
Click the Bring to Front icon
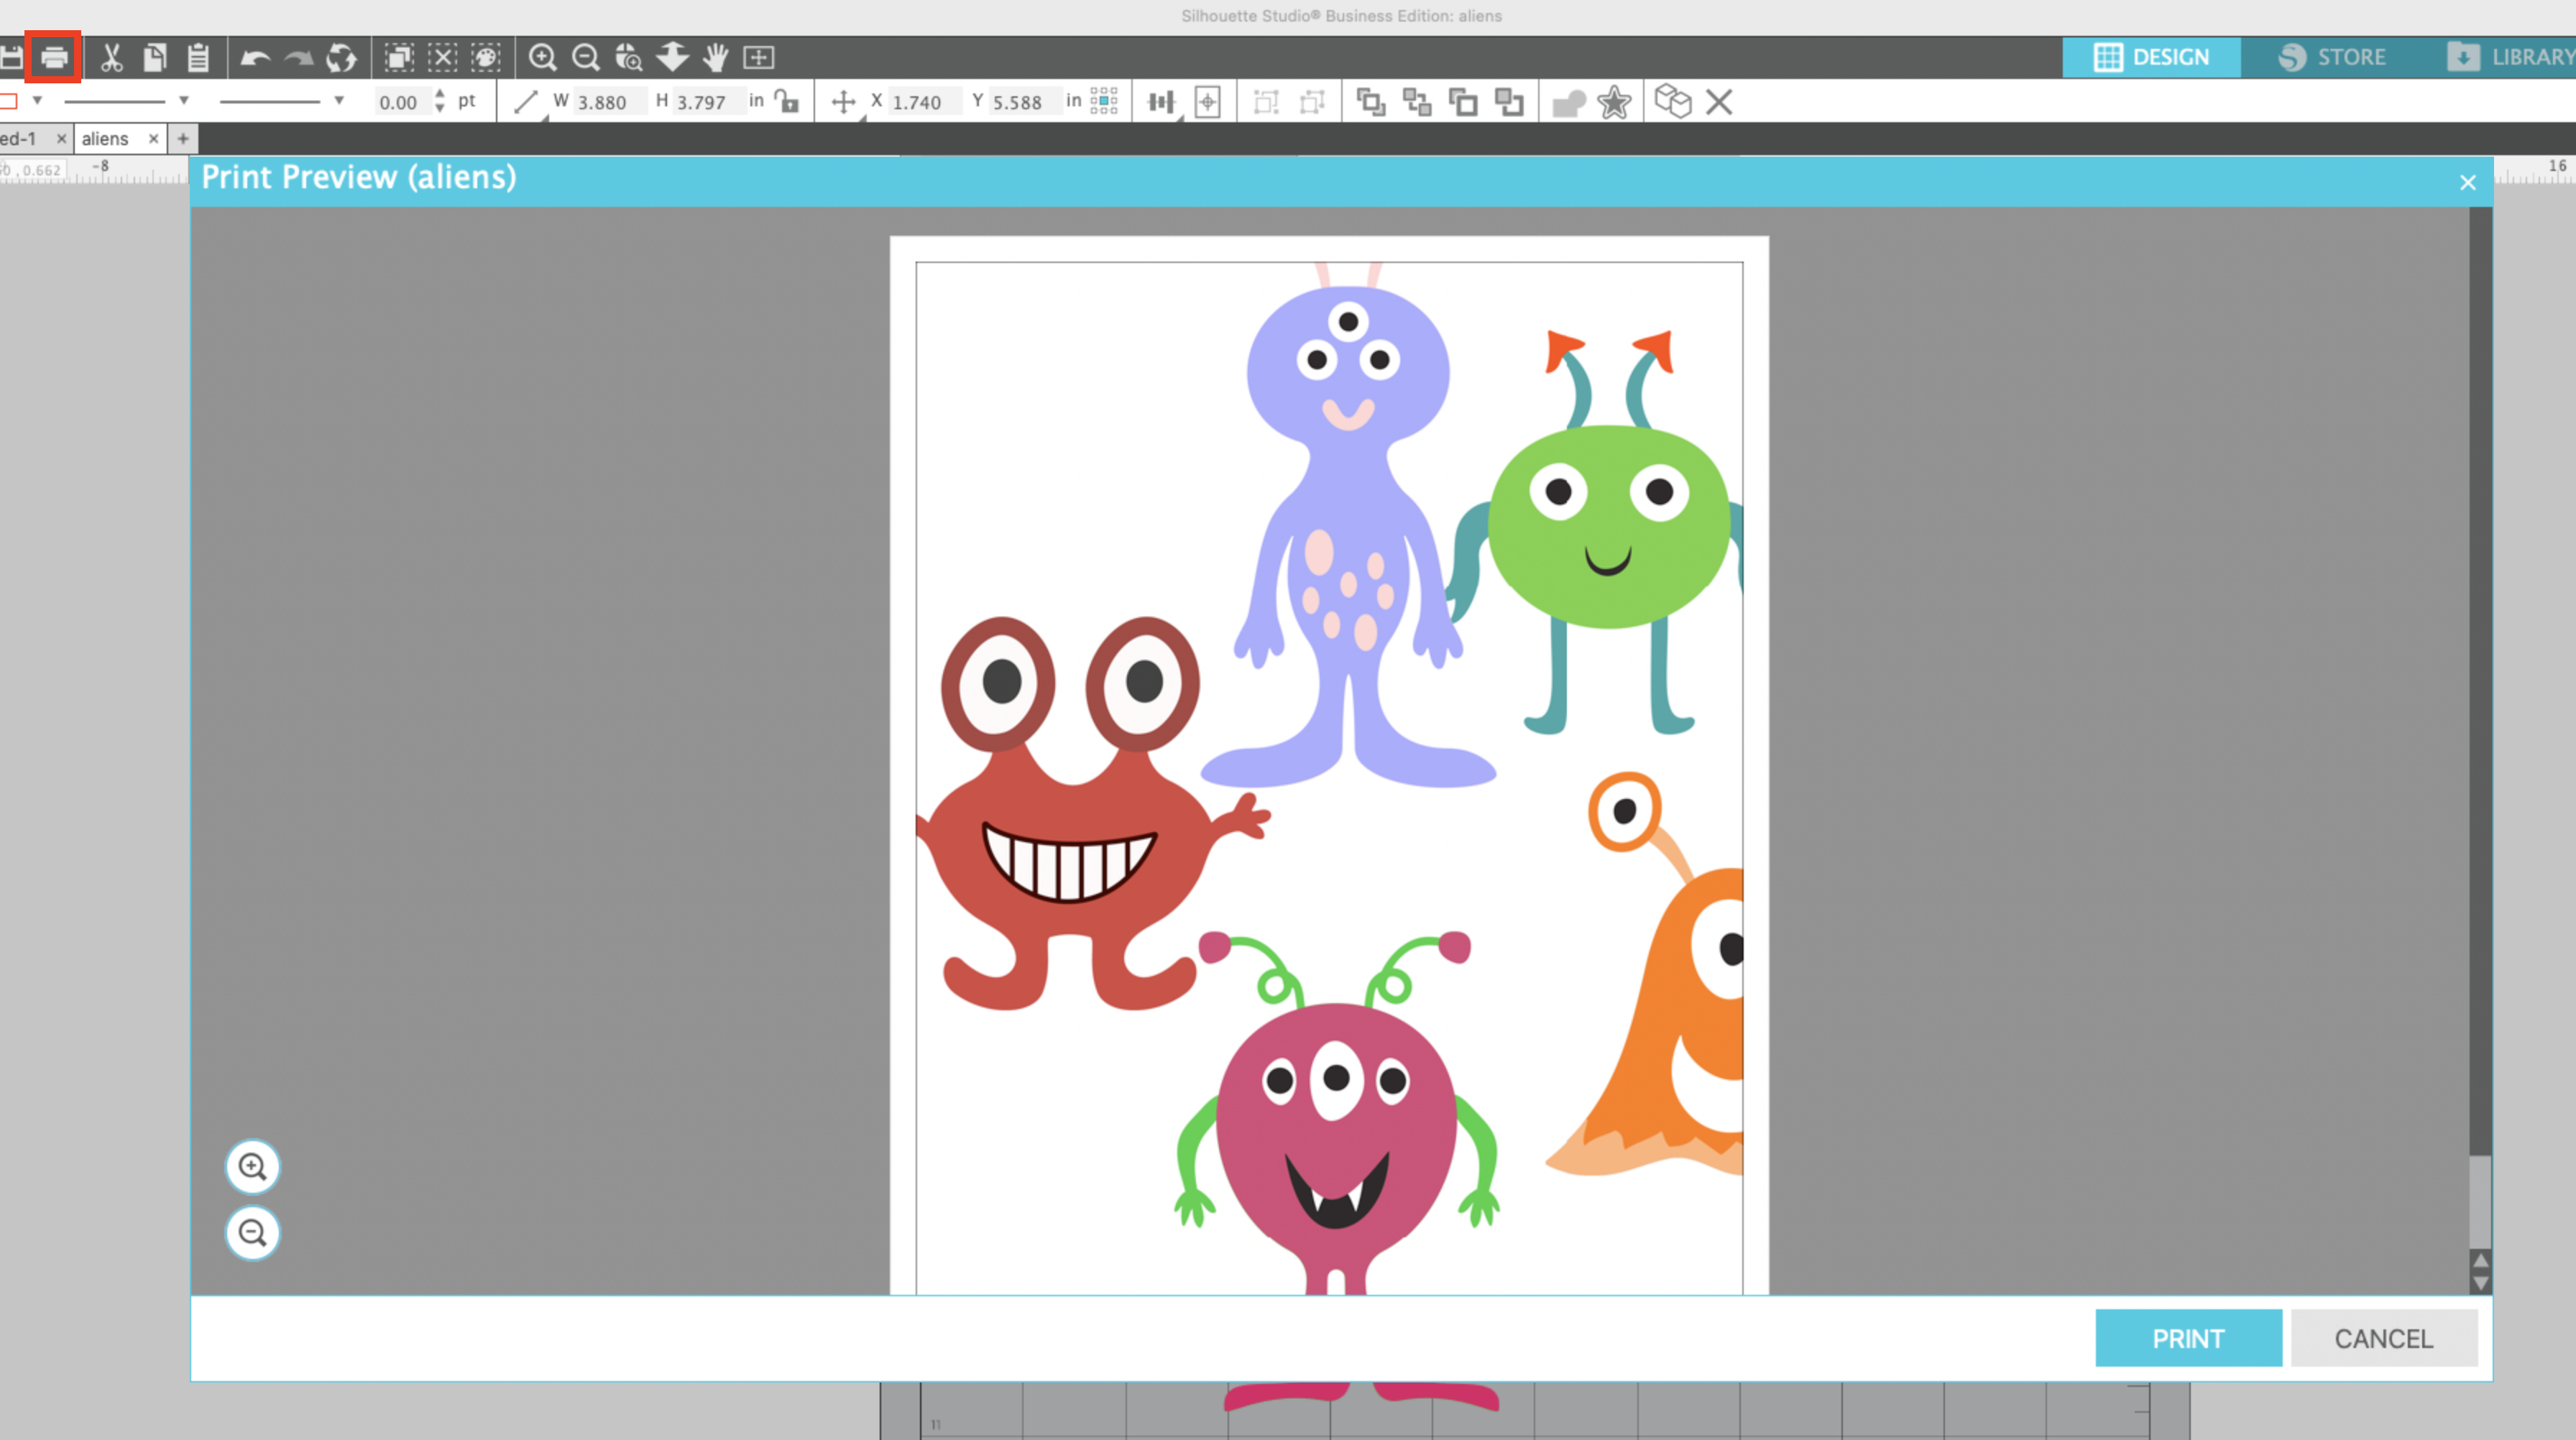point(1370,101)
